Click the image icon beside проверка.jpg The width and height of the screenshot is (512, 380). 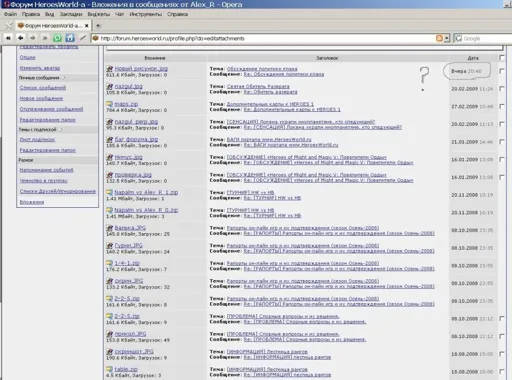(x=110, y=175)
